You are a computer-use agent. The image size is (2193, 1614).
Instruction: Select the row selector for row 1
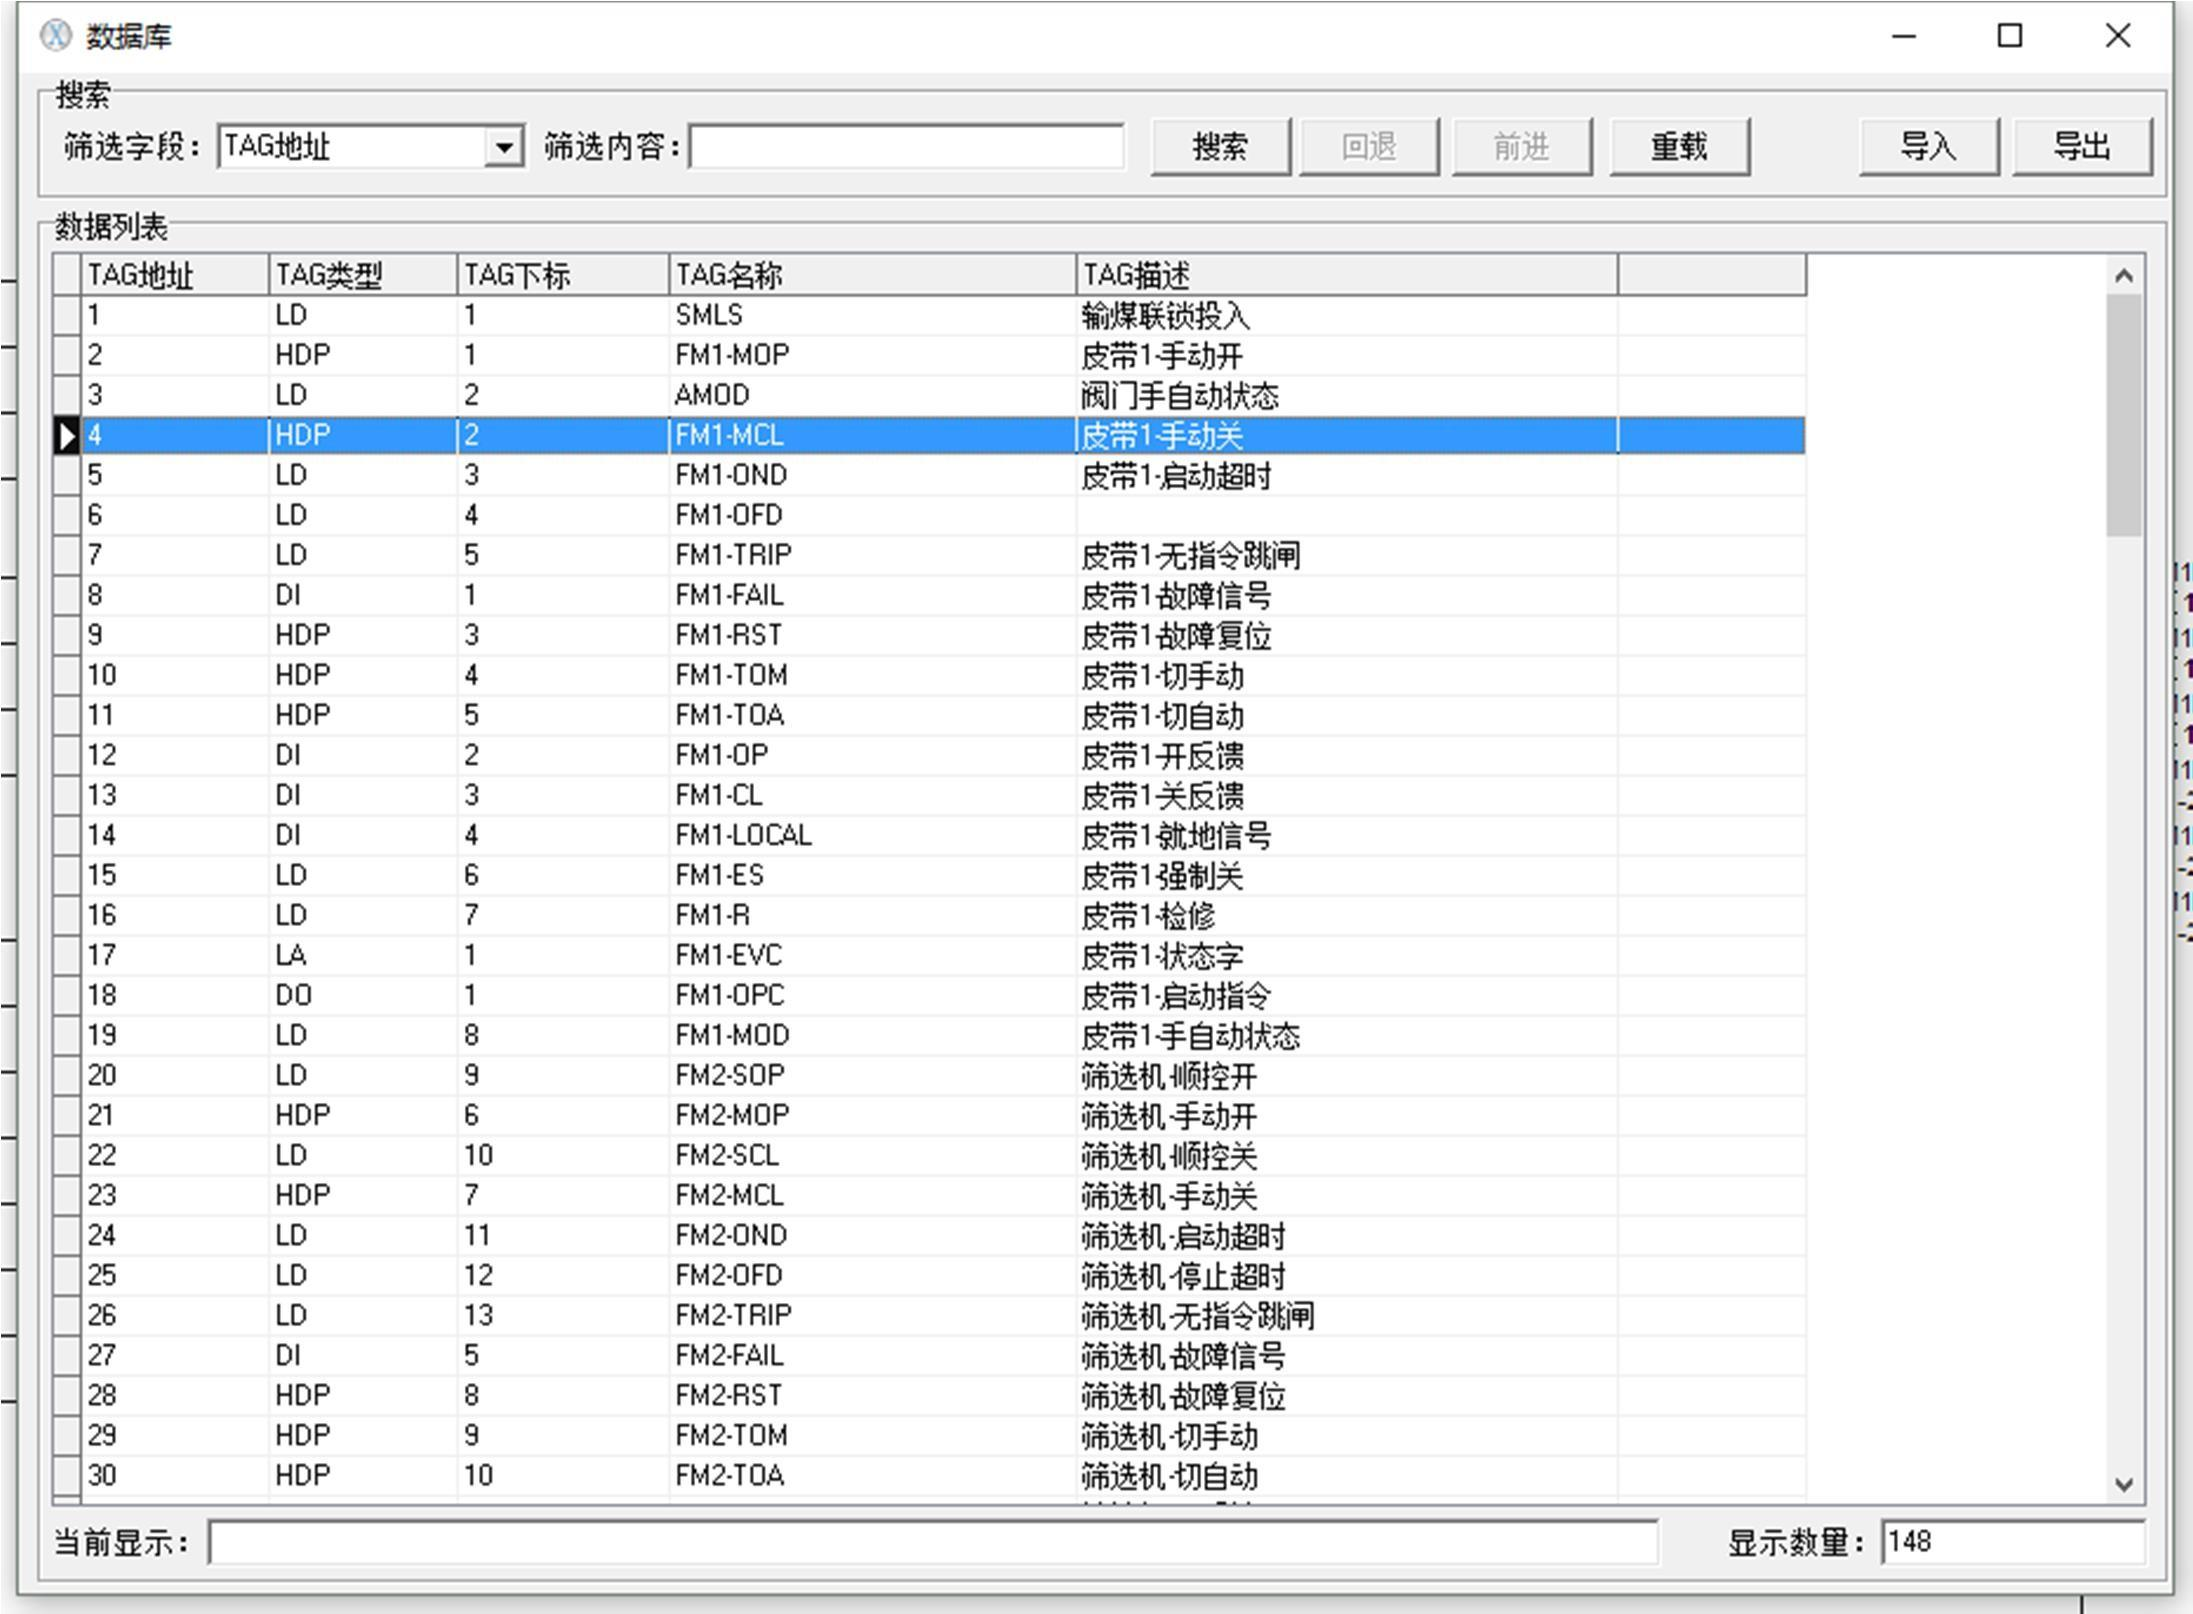click(67, 316)
